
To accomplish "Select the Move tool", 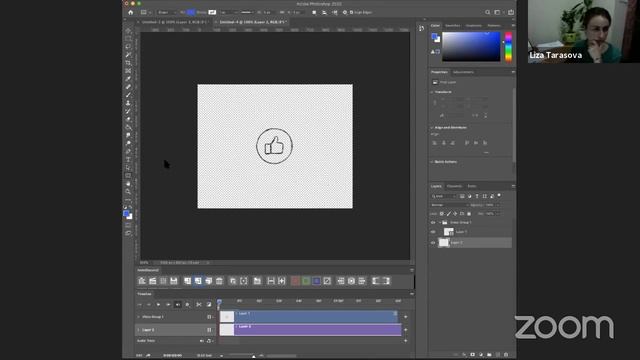I will 128,31.
